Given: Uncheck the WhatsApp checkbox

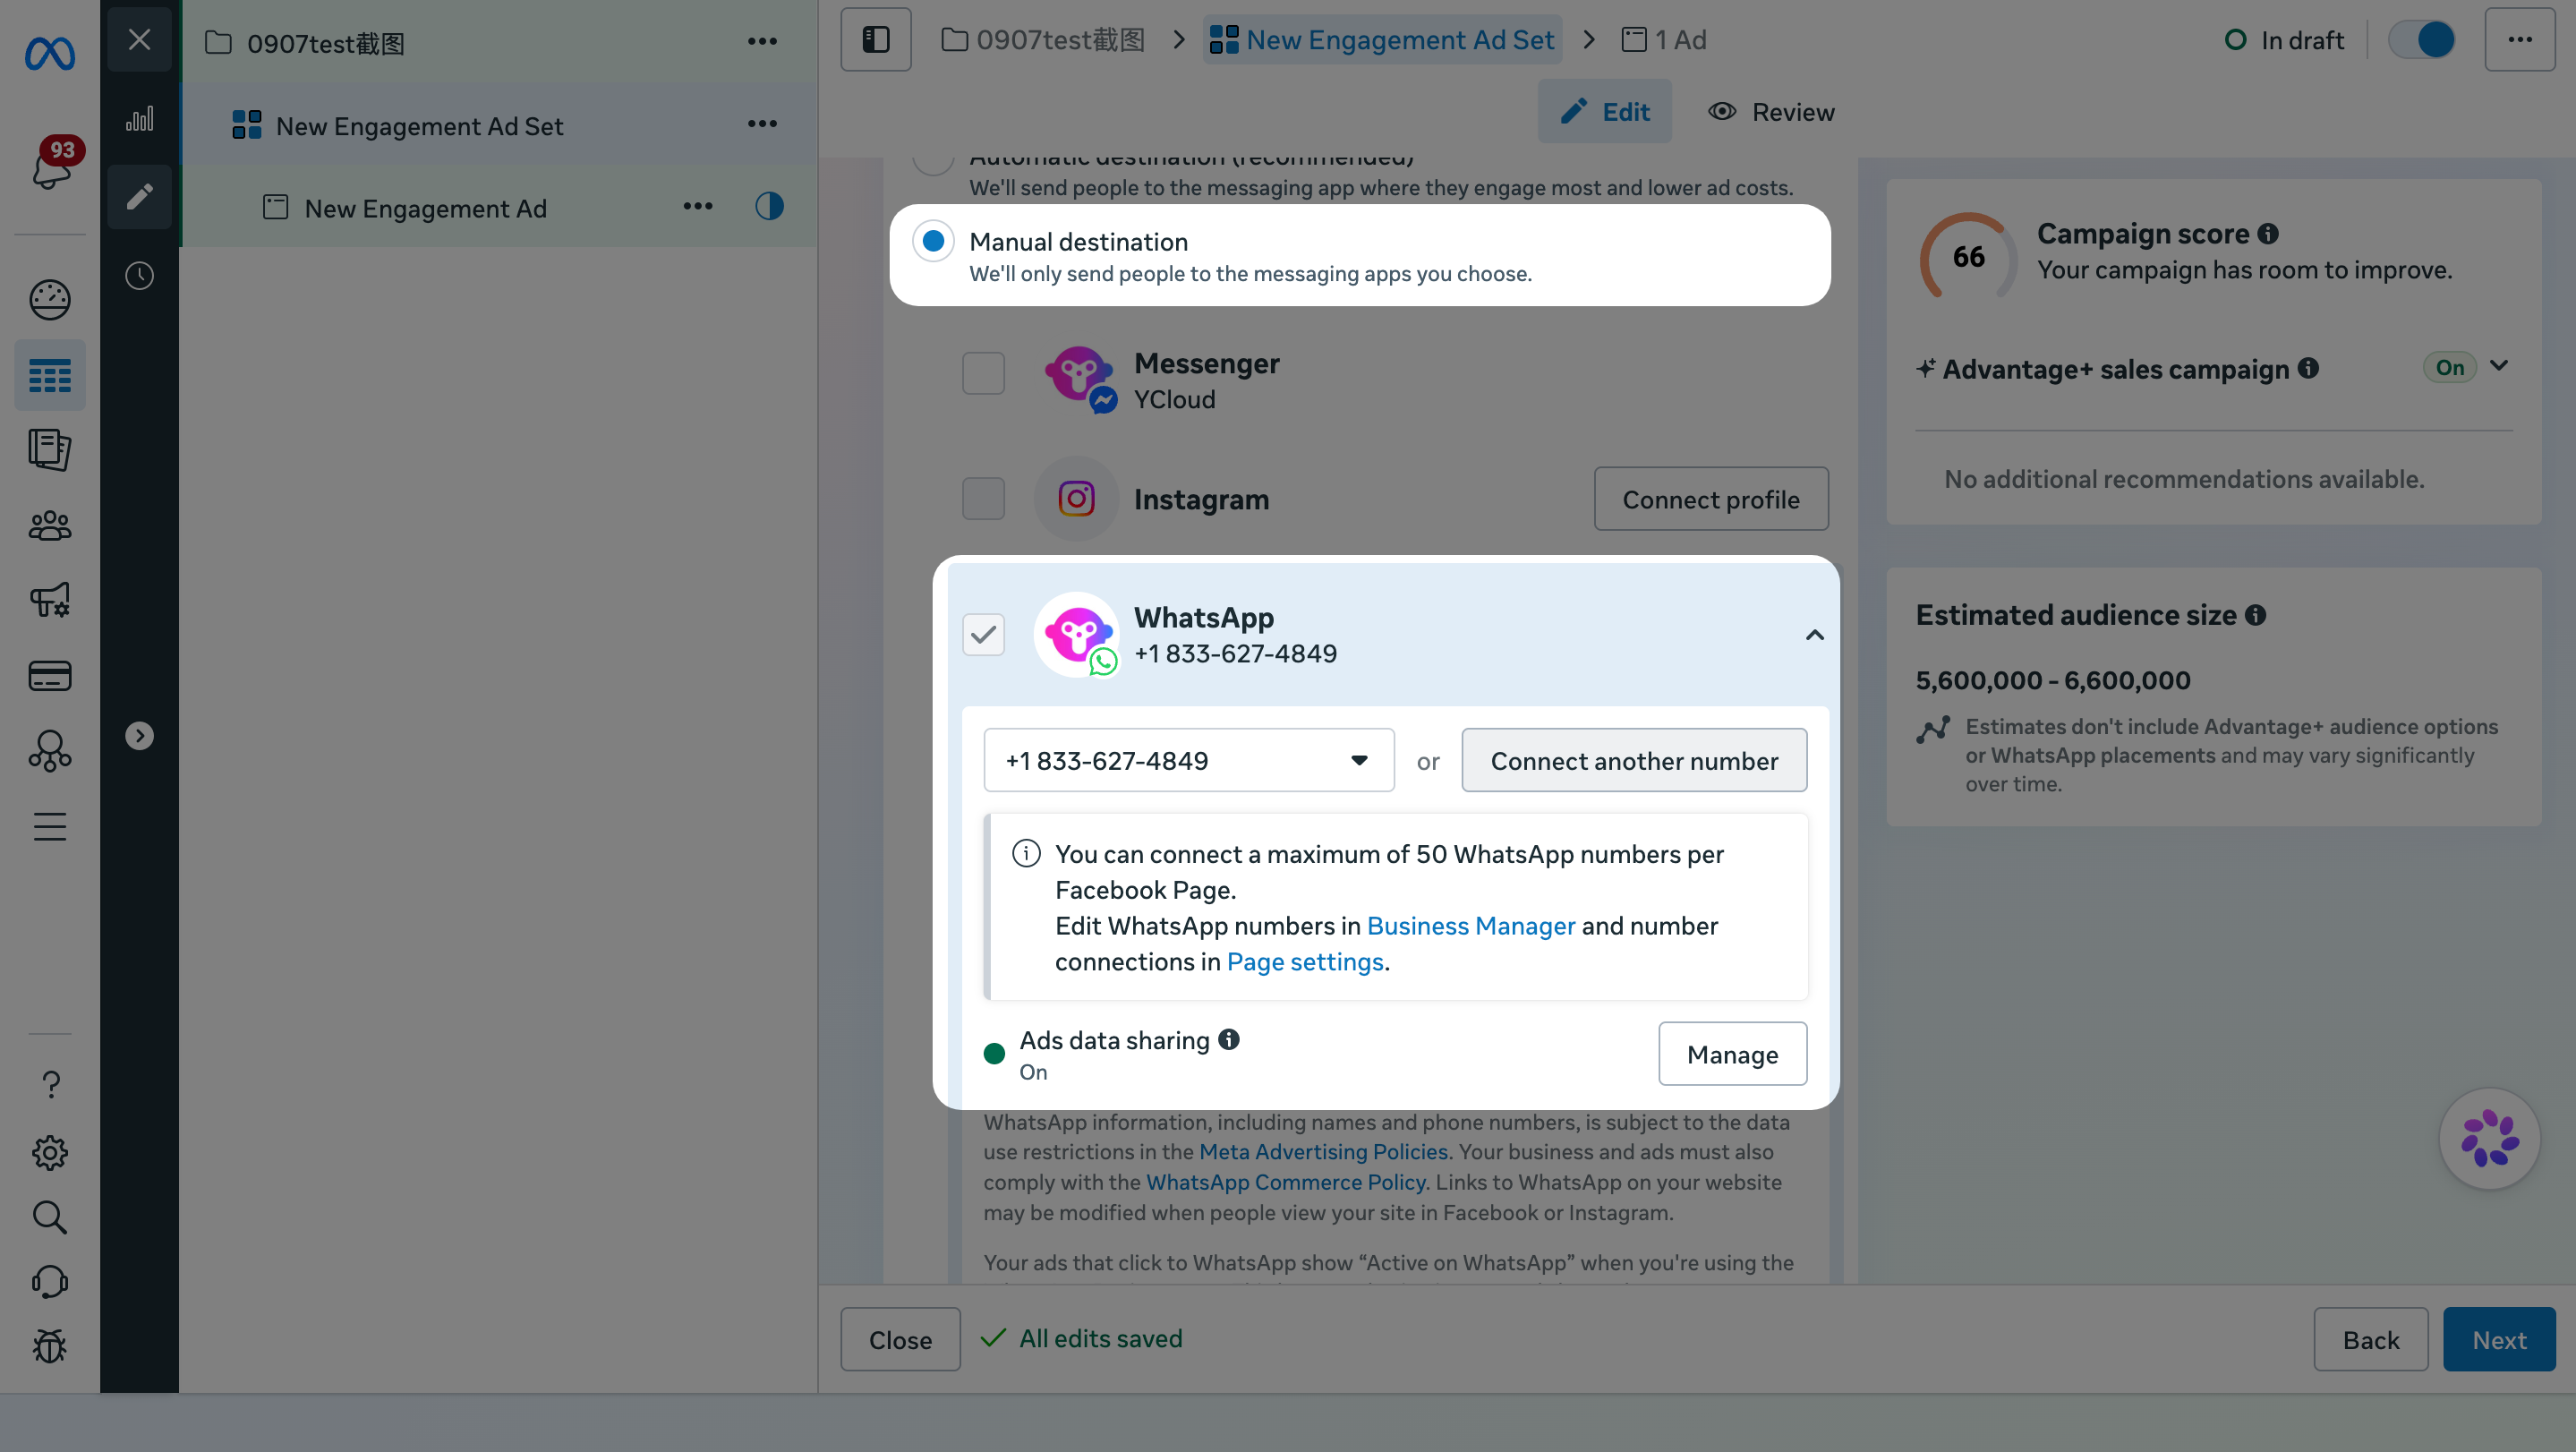Looking at the screenshot, I should pyautogui.click(x=983, y=634).
